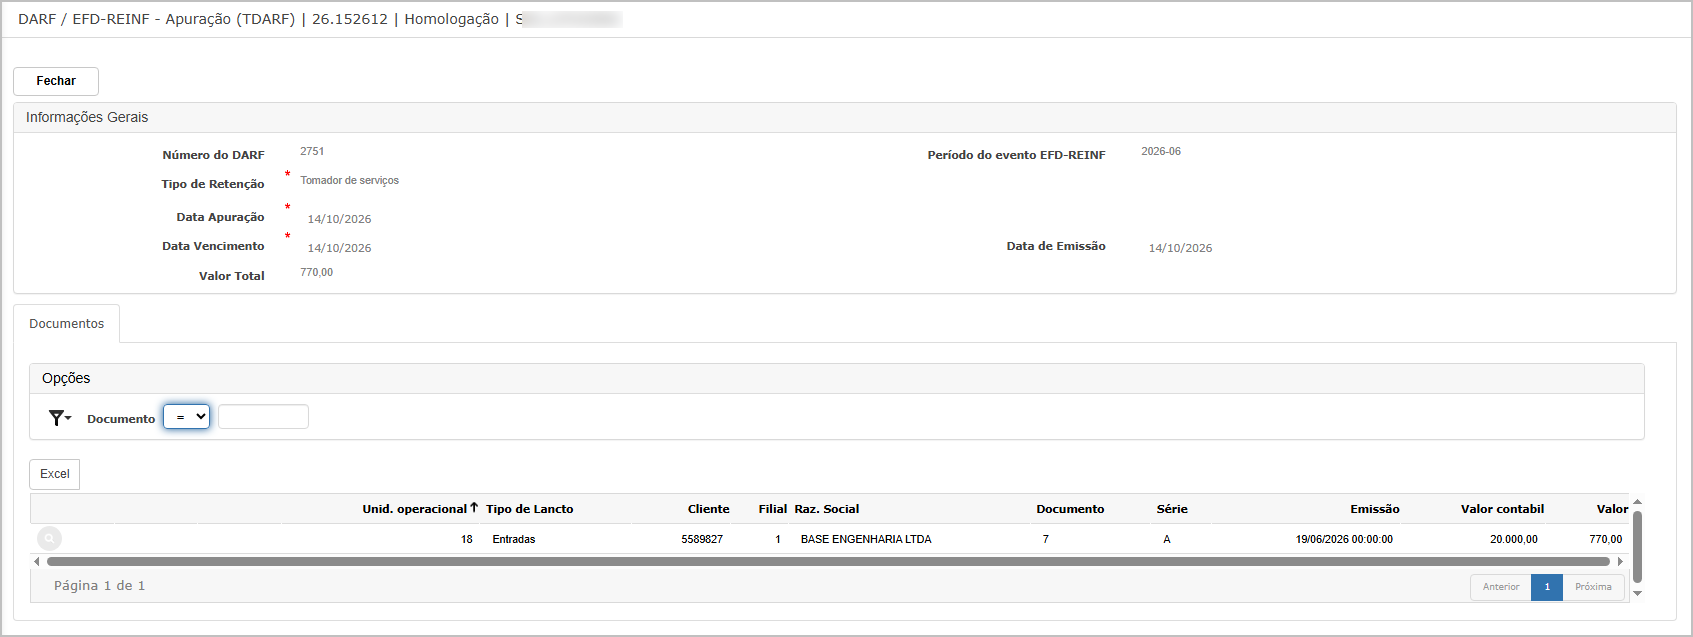The width and height of the screenshot is (1693, 637).
Task: Go to the Anterior page
Action: click(1501, 587)
